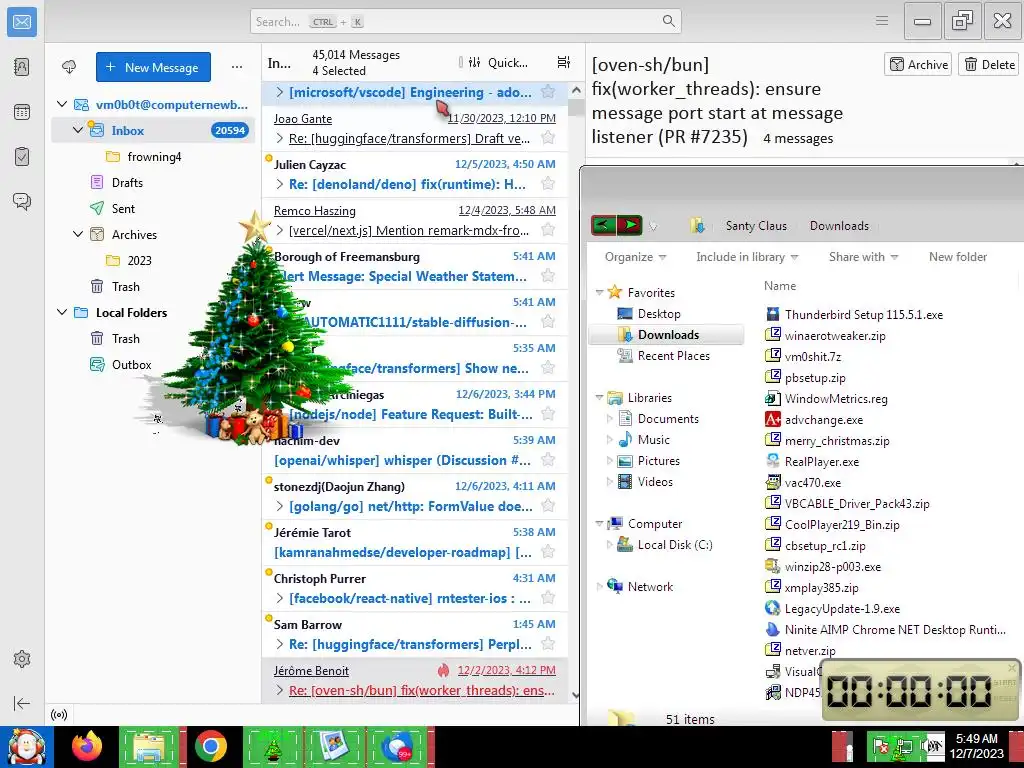Collapse the Archives folder chevron
Image resolution: width=1024 pixels, height=768 pixels.
[x=78, y=234]
